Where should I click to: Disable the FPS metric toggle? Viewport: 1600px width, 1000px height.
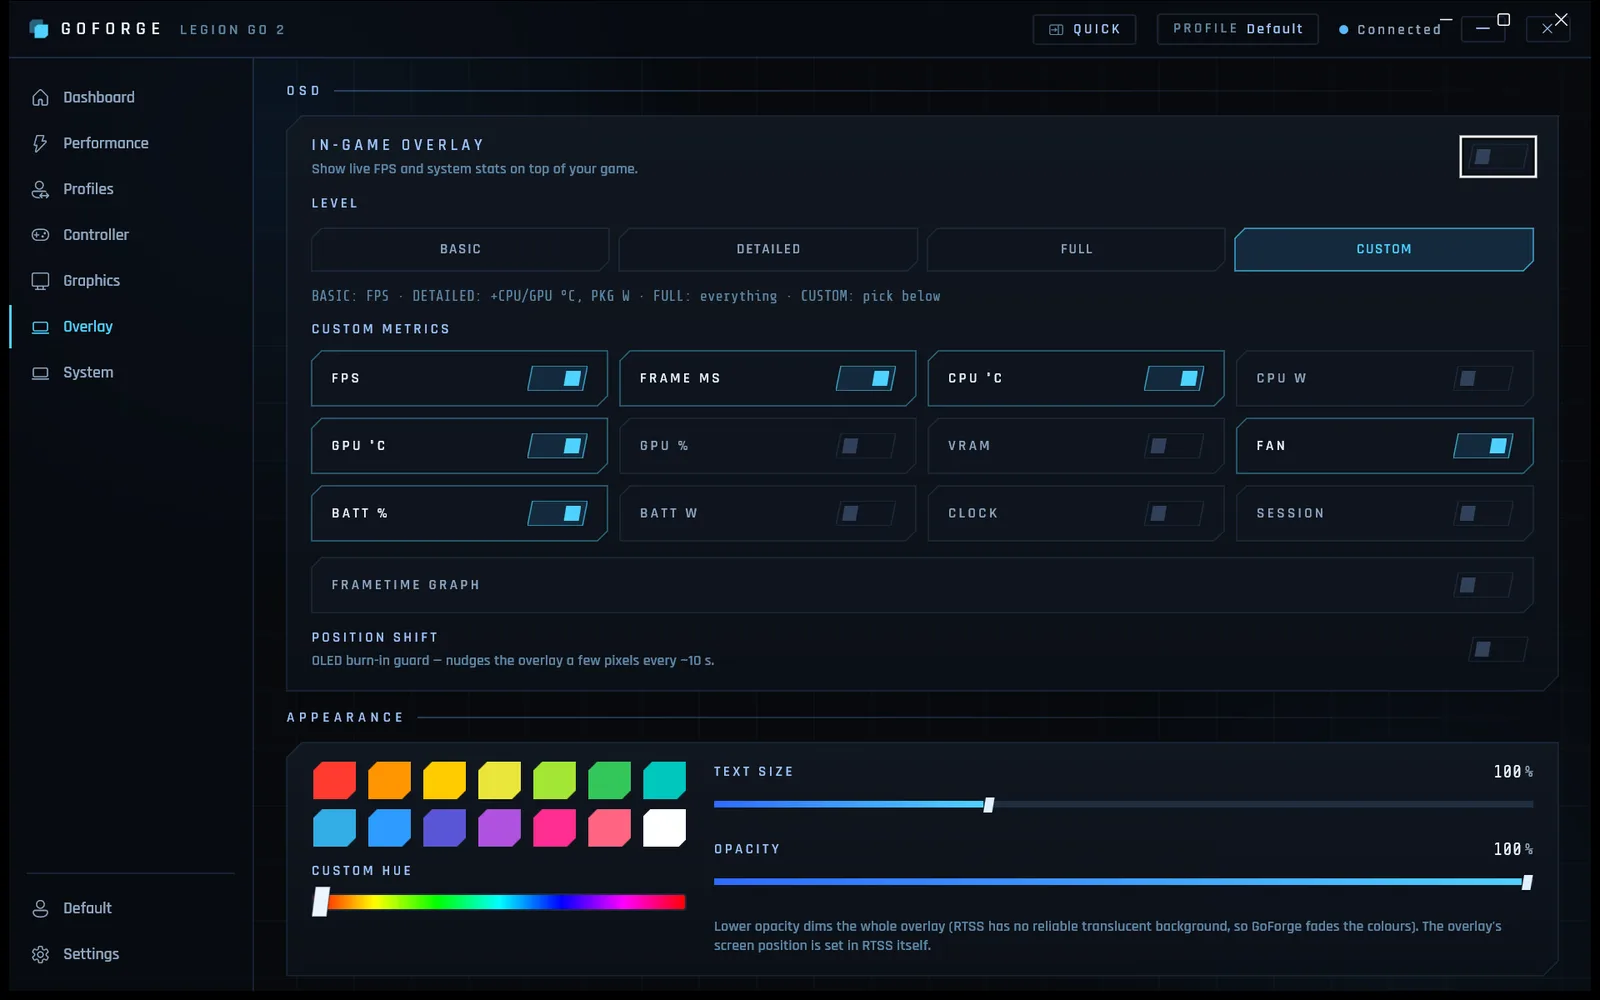click(557, 378)
